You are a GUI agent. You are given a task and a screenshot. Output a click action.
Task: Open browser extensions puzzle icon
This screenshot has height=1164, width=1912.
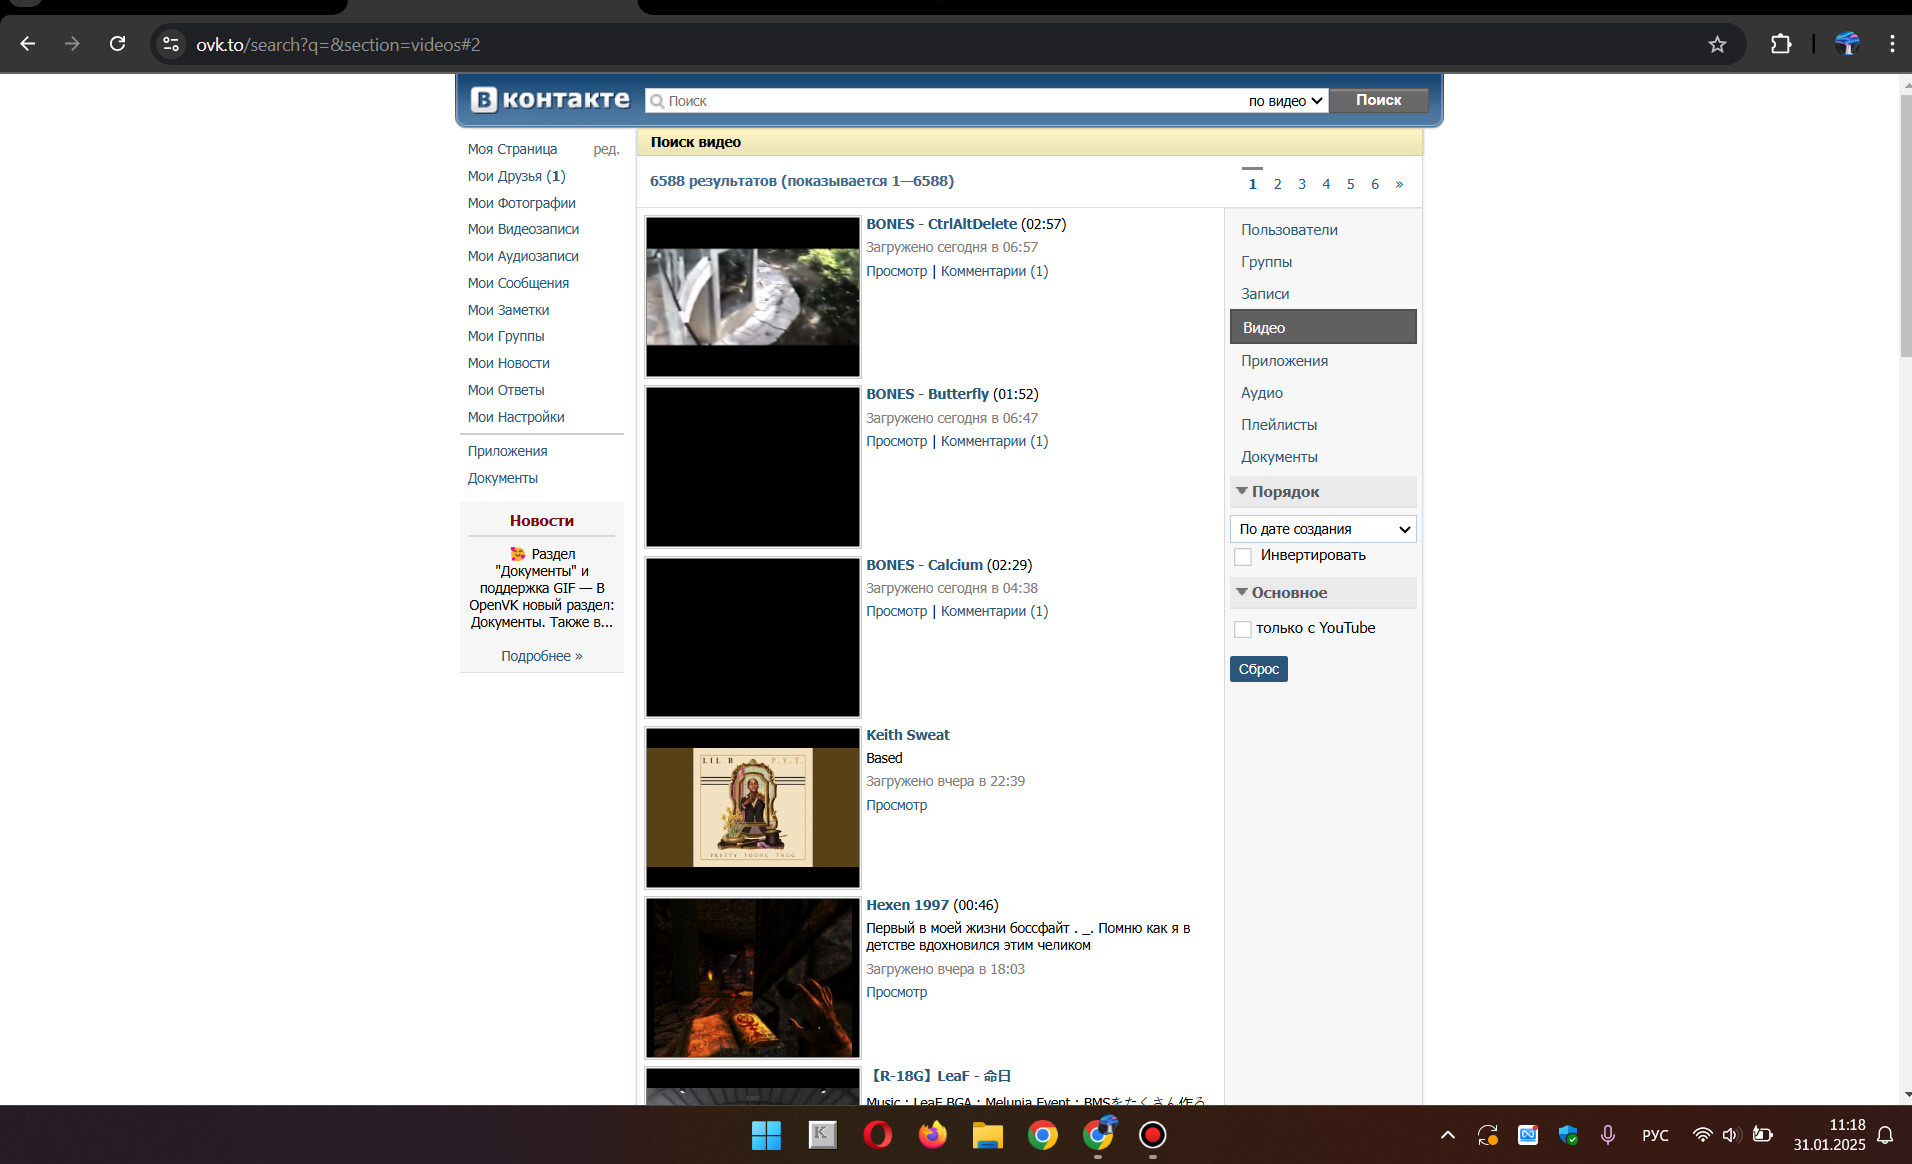pyautogui.click(x=1781, y=44)
